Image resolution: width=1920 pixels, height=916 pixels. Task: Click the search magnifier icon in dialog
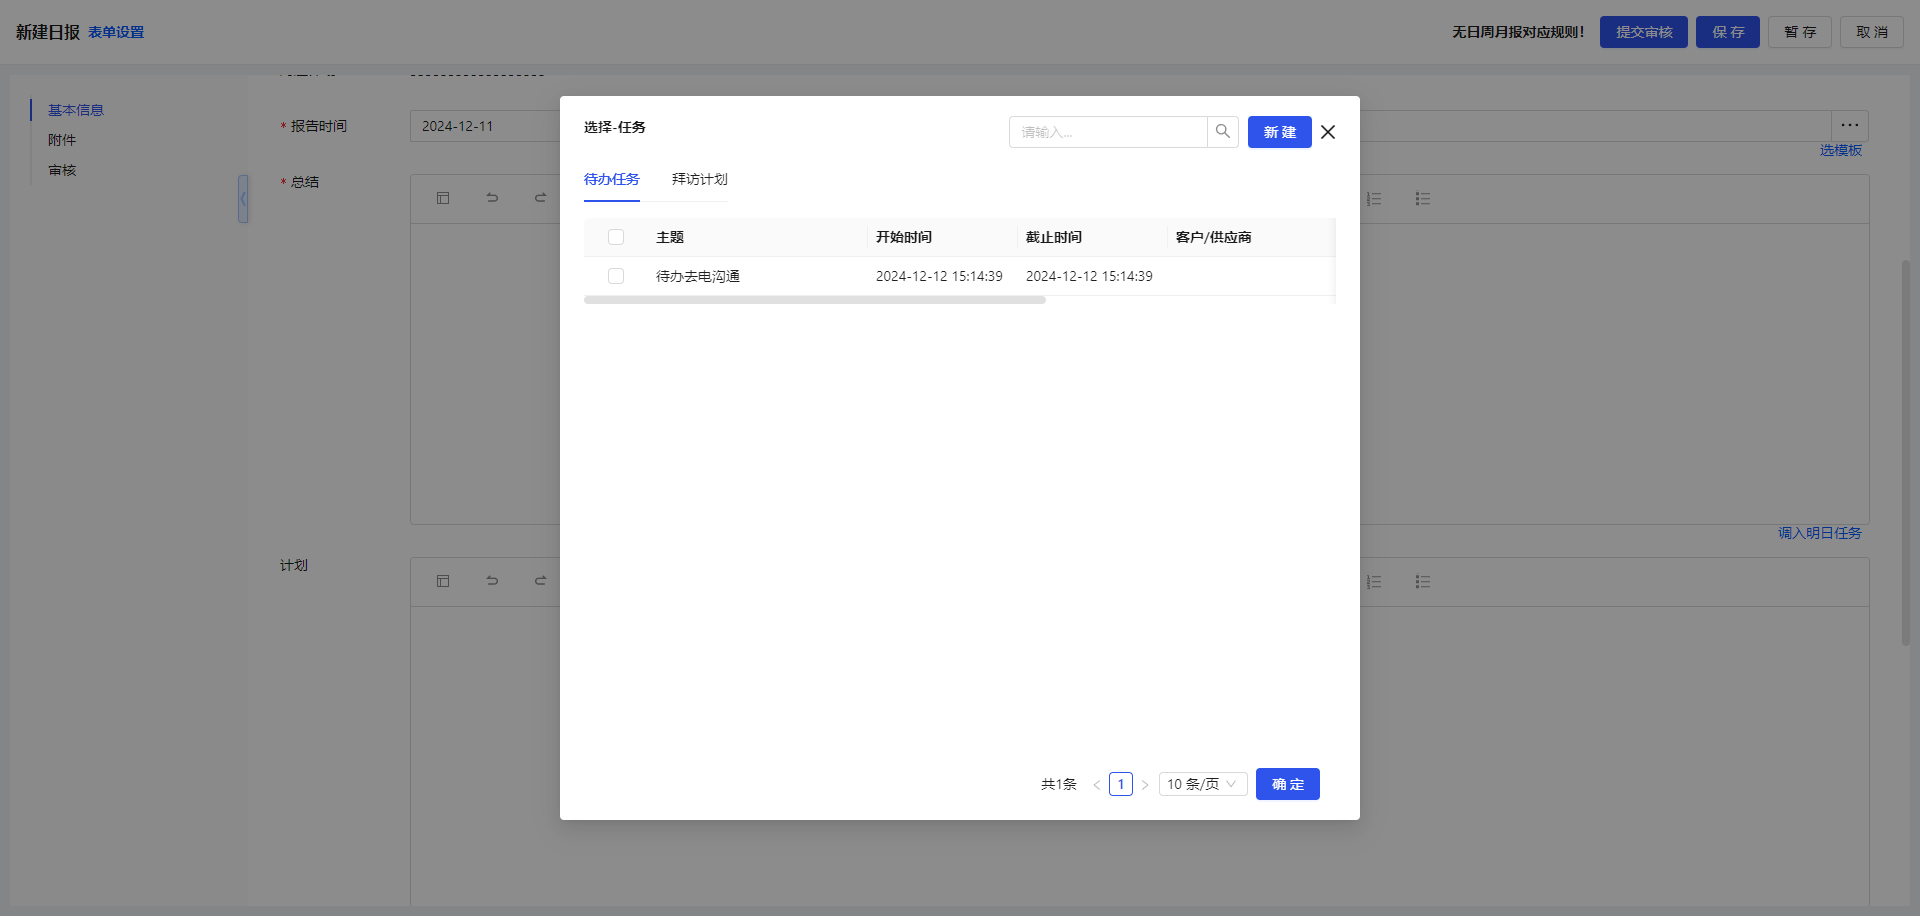point(1222,132)
